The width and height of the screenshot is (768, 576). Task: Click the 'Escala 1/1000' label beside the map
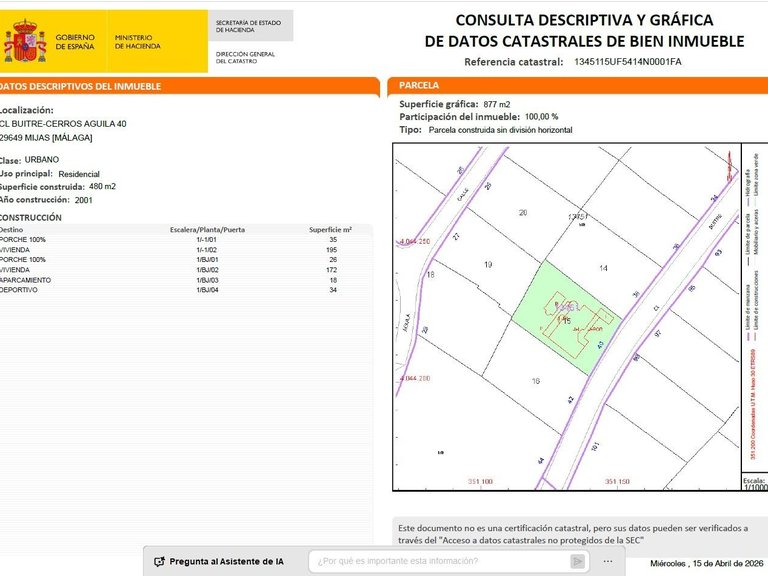coord(755,484)
